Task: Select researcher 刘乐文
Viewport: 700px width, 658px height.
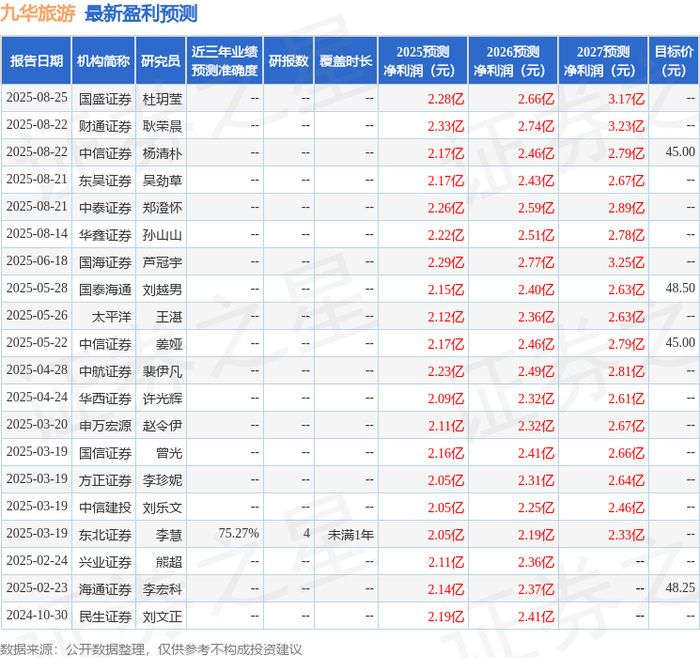Action: point(162,508)
